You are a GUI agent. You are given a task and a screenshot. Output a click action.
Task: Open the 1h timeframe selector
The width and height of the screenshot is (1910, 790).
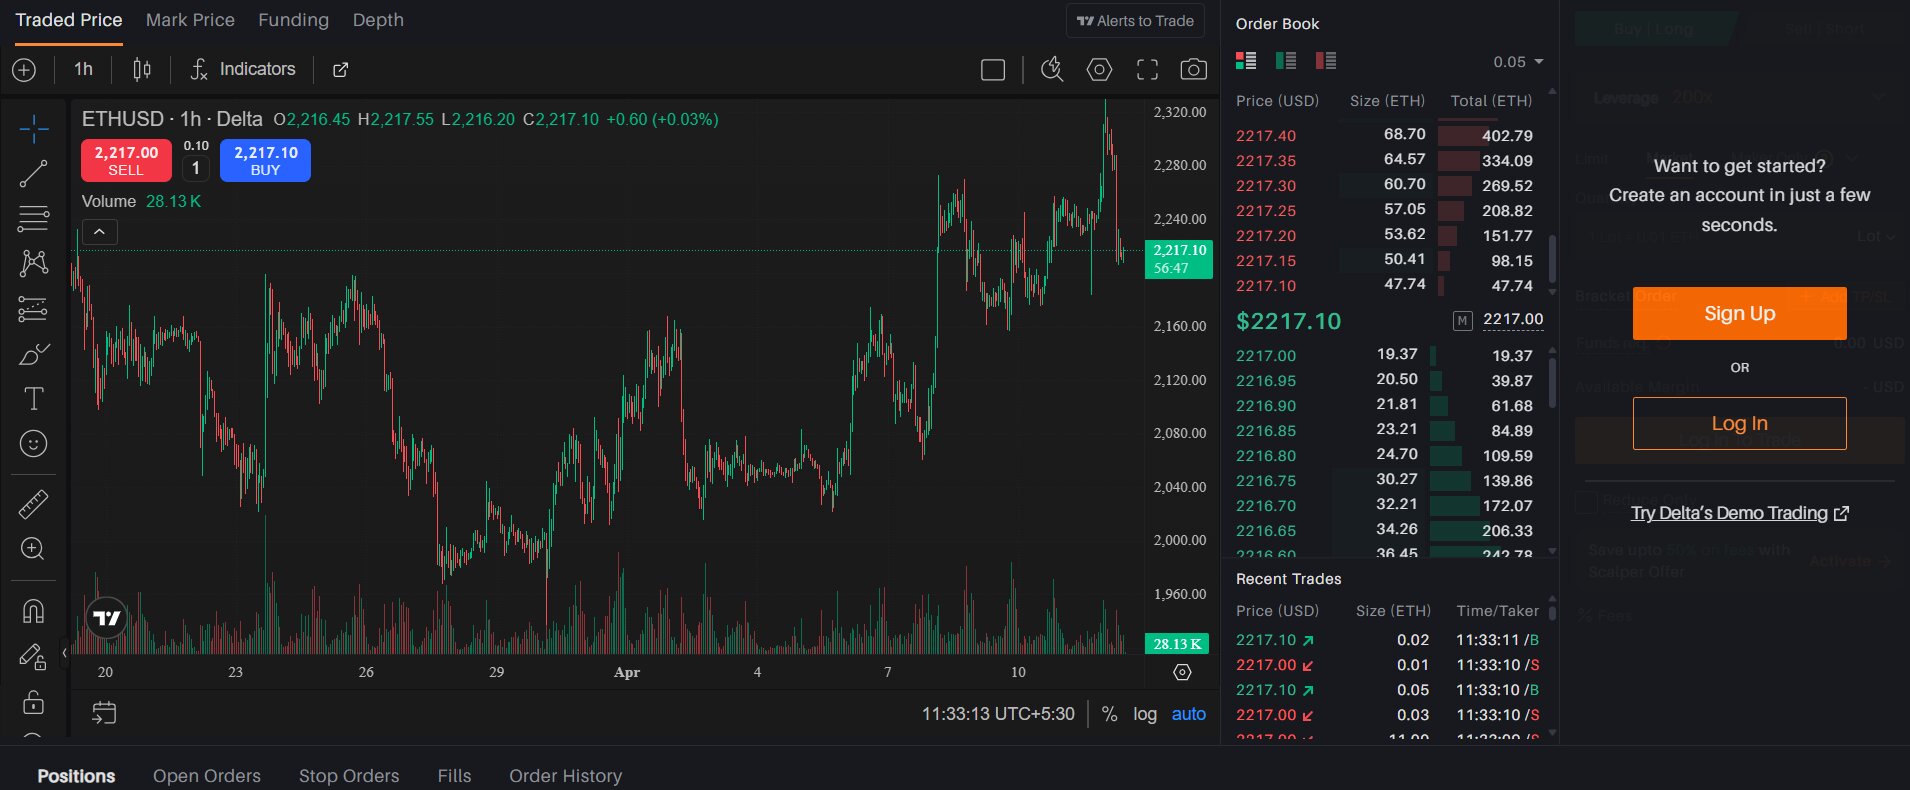[83, 69]
